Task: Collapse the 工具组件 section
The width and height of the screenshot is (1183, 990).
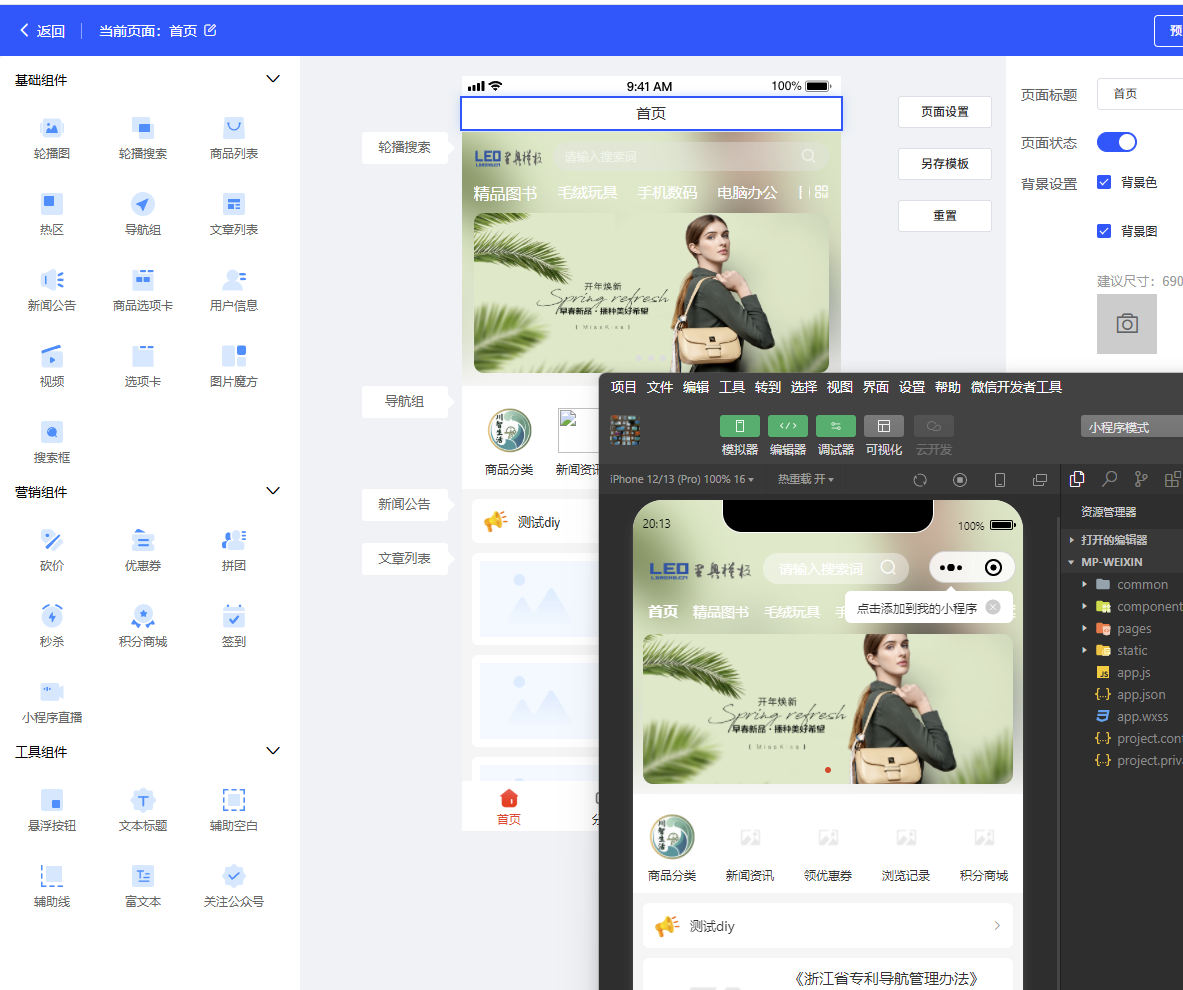Action: coord(273,752)
